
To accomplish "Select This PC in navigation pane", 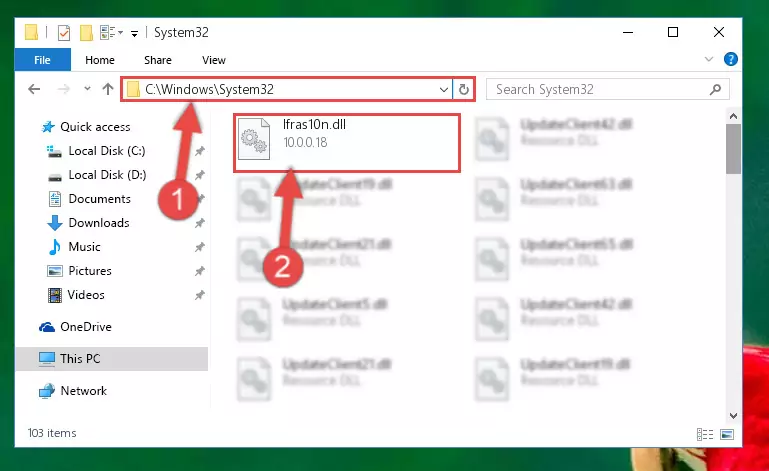I will 112,359.
